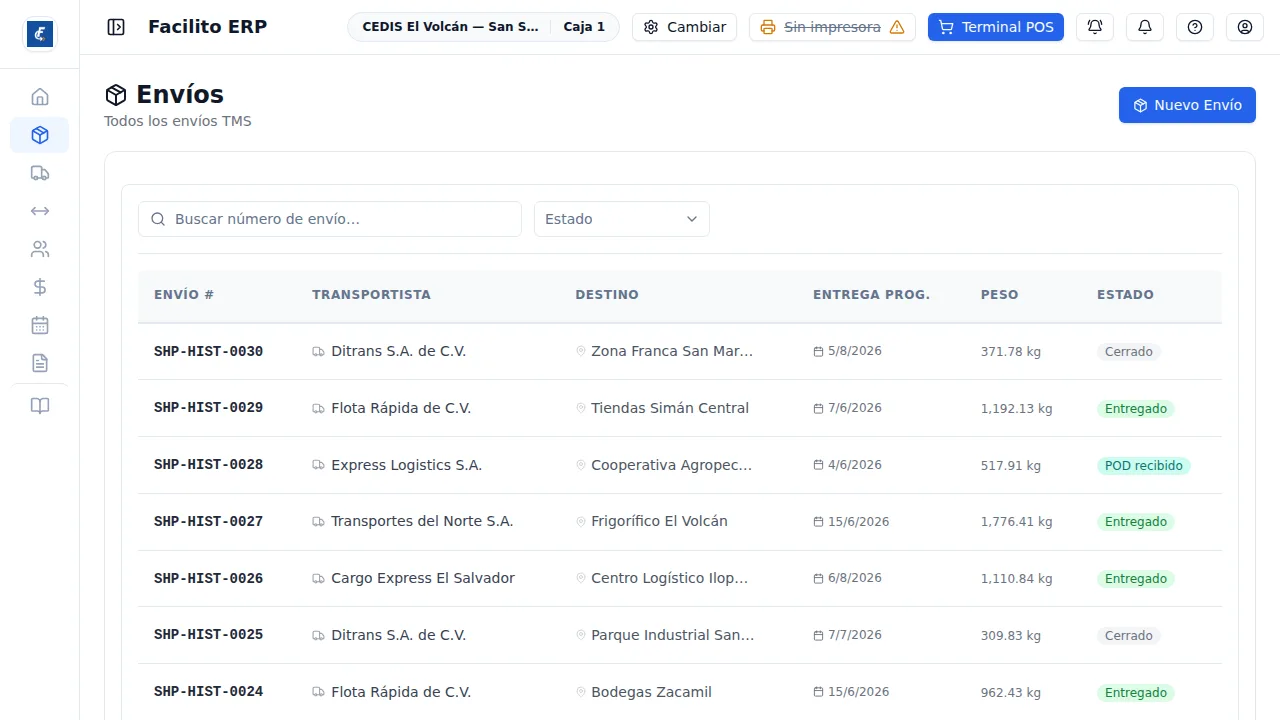Screen dimensions: 1280x720
Task: Create a Nuevo Envío
Action: click(x=1187, y=105)
